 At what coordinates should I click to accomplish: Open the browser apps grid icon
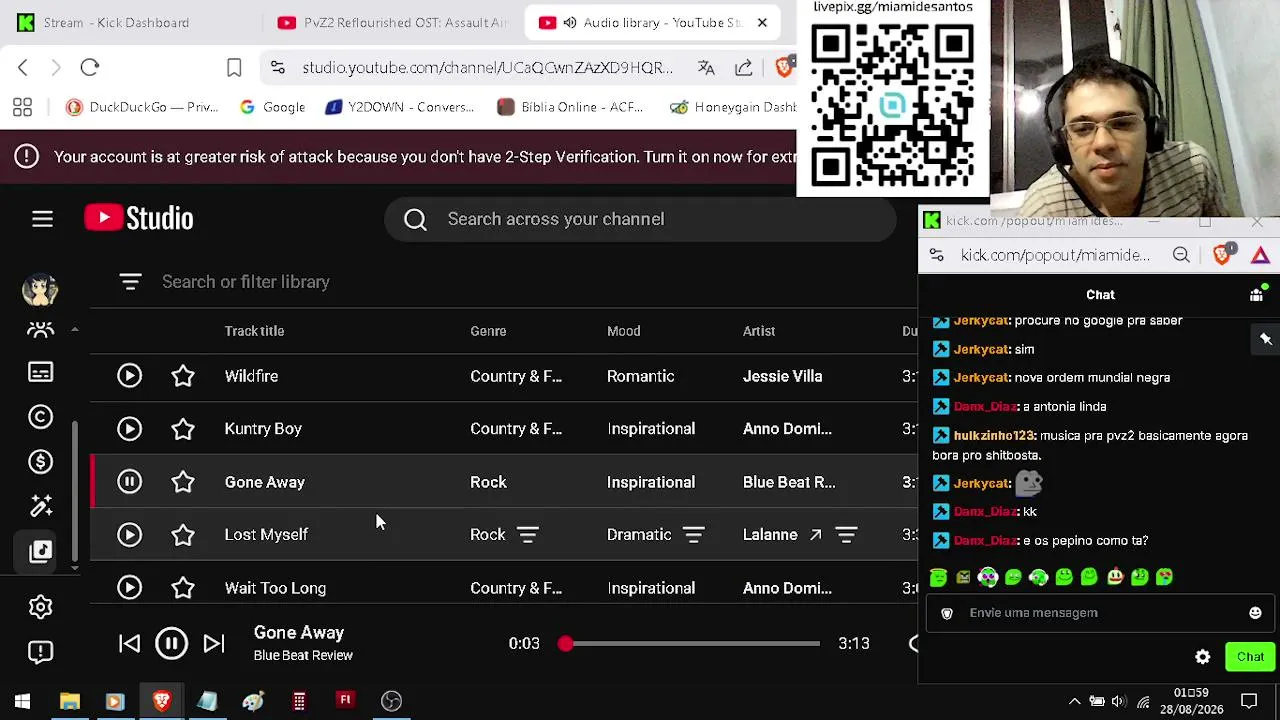pyautogui.click(x=22, y=107)
